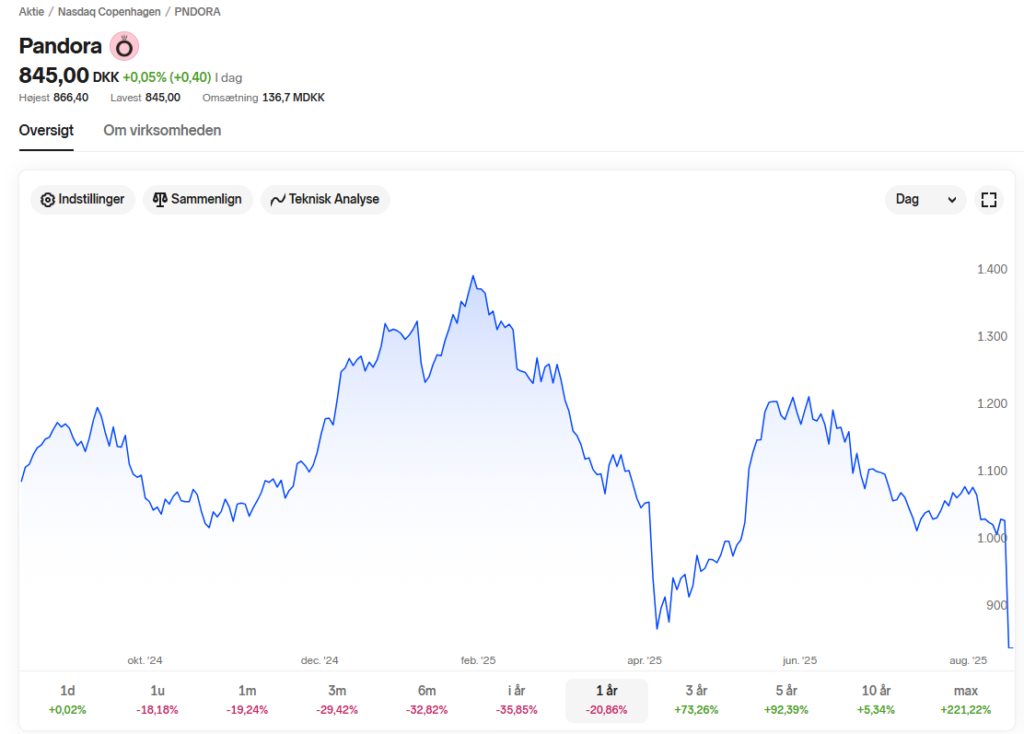This screenshot has height=734, width=1024.
Task: Select the 3m time range
Action: tap(337, 700)
